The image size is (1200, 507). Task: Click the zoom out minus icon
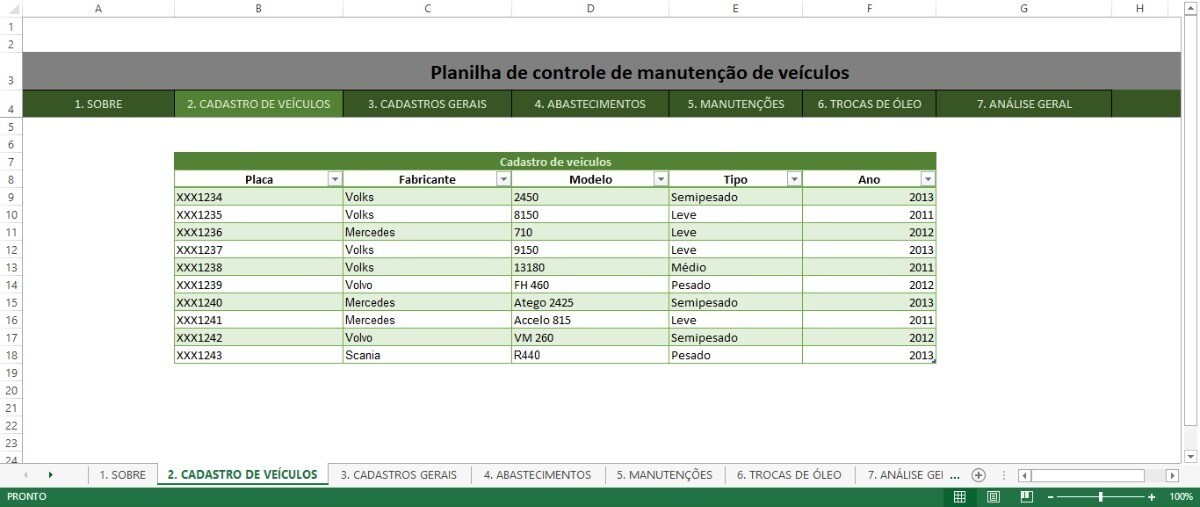(x=1050, y=497)
